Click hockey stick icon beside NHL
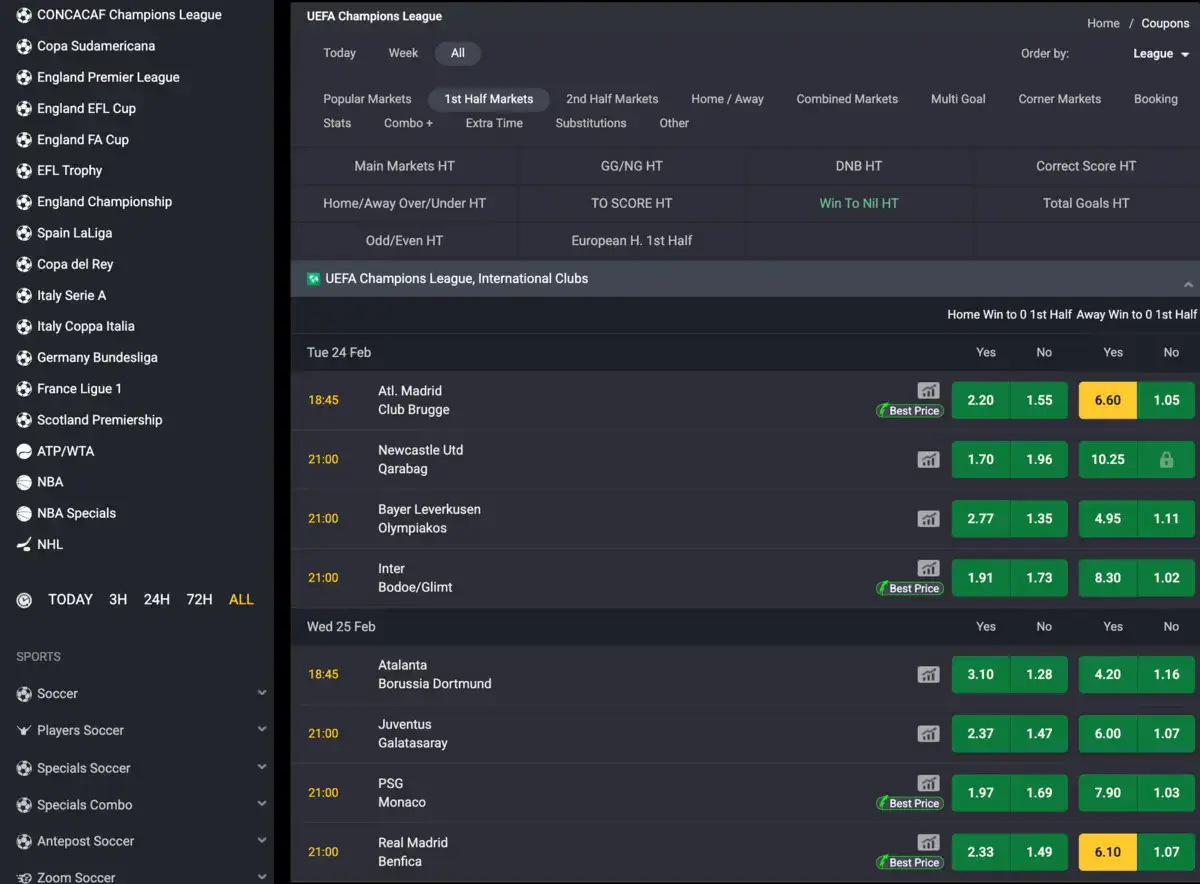Screen dimensions: 1200x884 [x=24, y=544]
